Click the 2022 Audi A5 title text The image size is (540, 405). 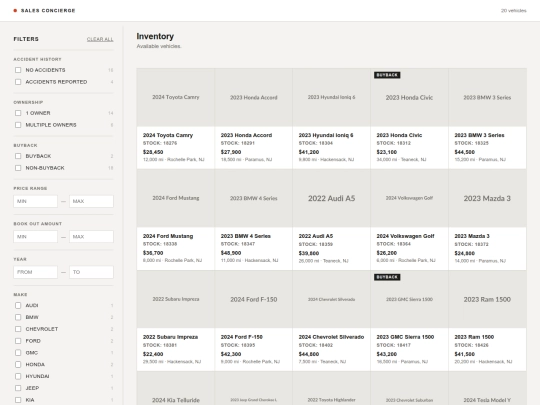point(316,236)
